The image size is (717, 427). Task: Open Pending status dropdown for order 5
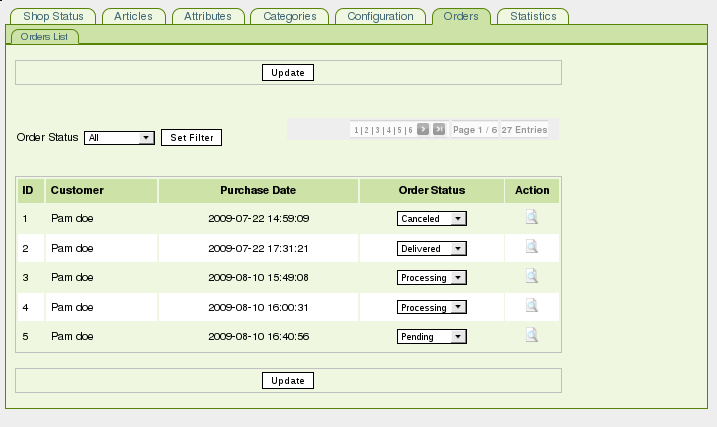[x=432, y=337]
